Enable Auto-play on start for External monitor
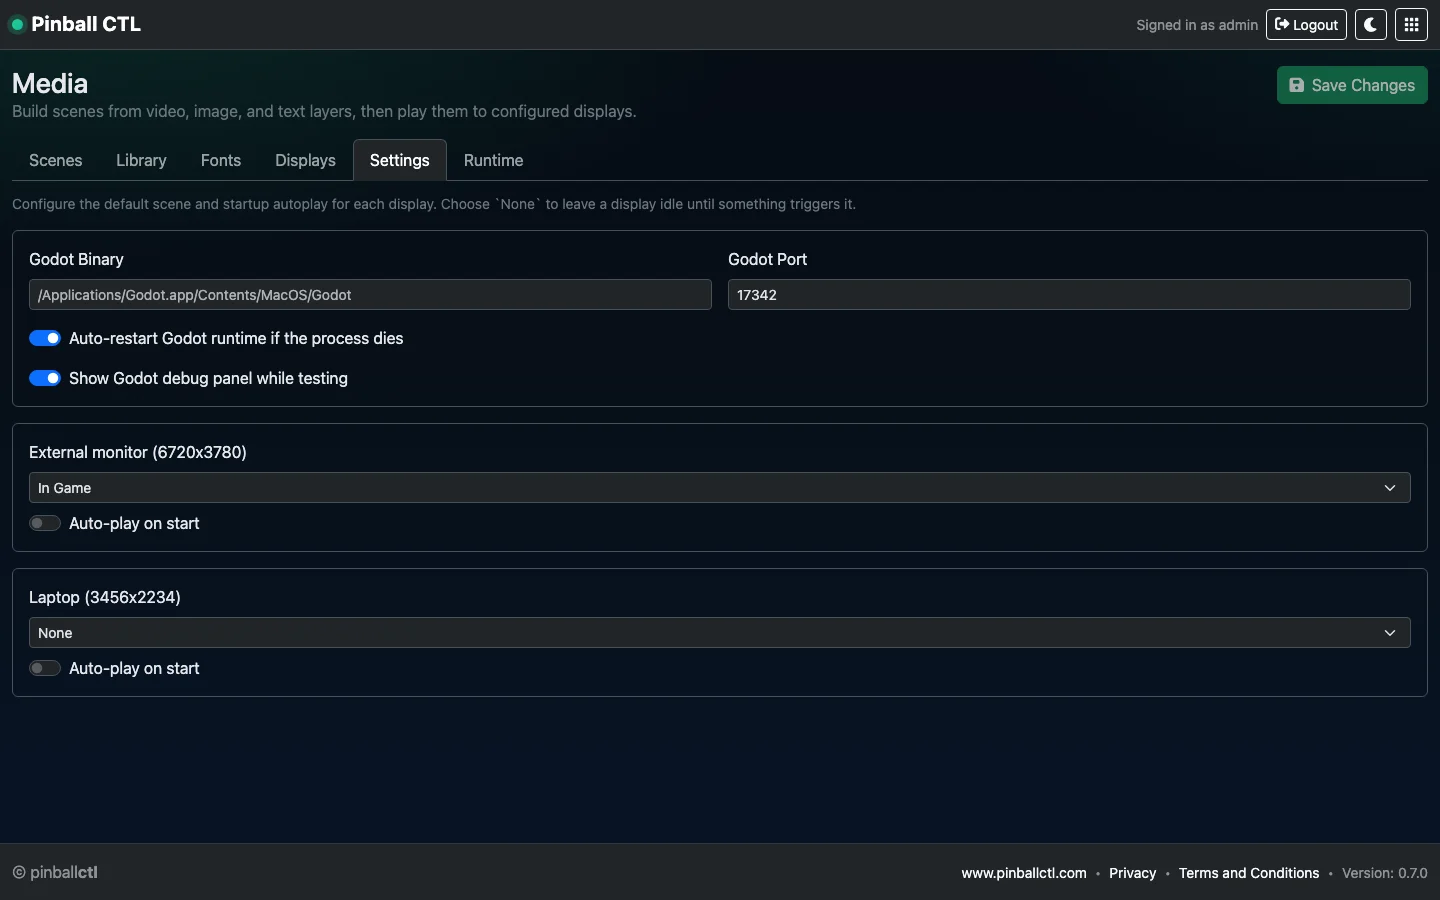This screenshot has height=900, width=1440. 45,523
